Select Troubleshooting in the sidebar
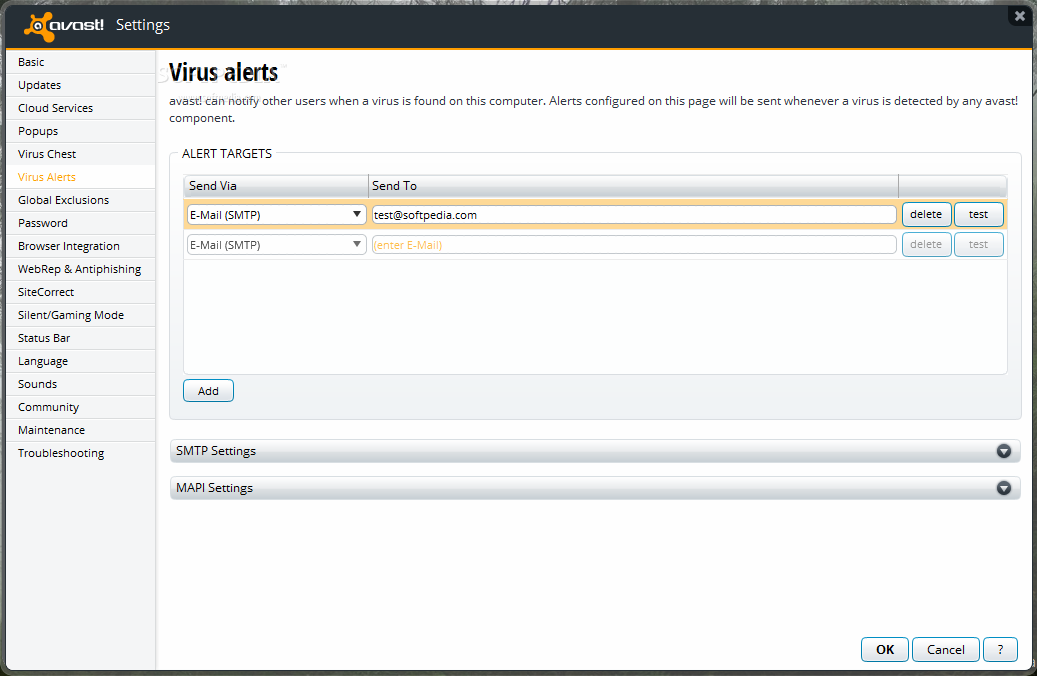This screenshot has width=1037, height=676. point(81,453)
